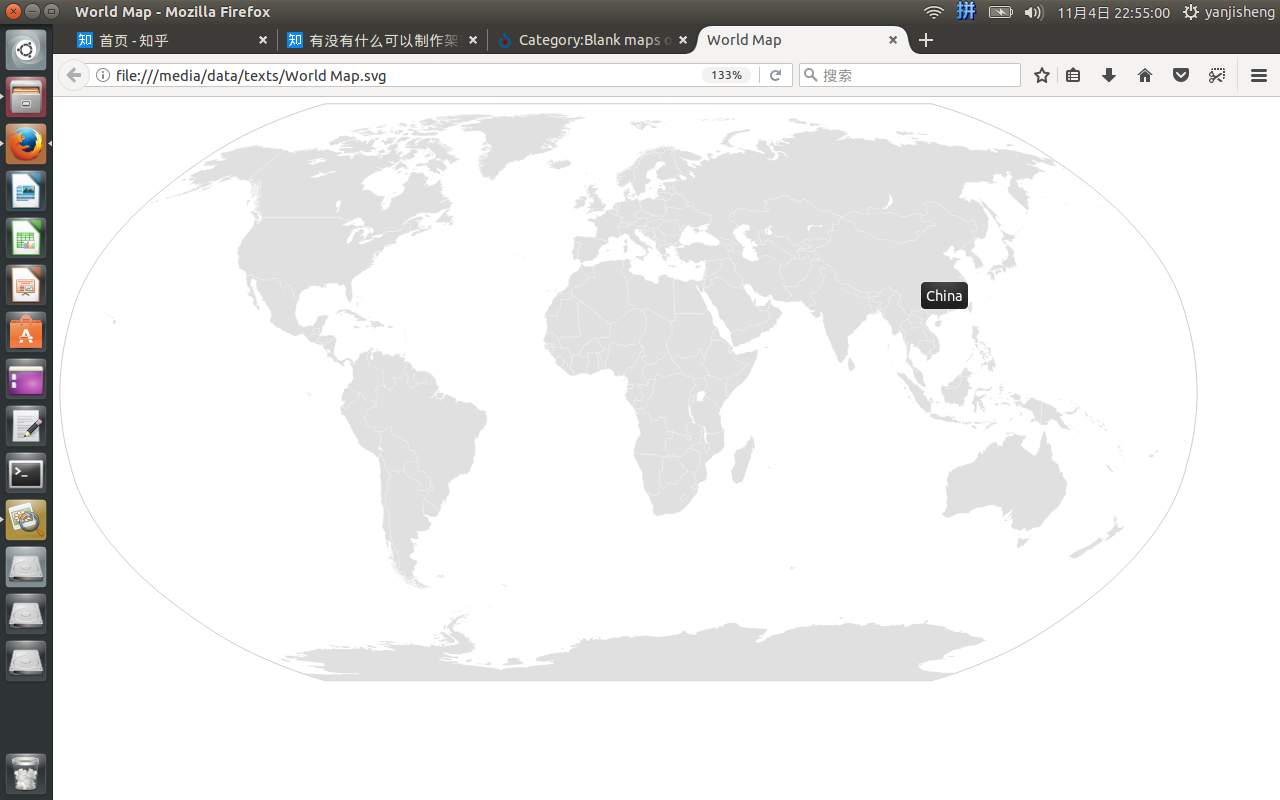
Task: Show bookmarks list icon in toolbar
Action: (x=1073, y=75)
